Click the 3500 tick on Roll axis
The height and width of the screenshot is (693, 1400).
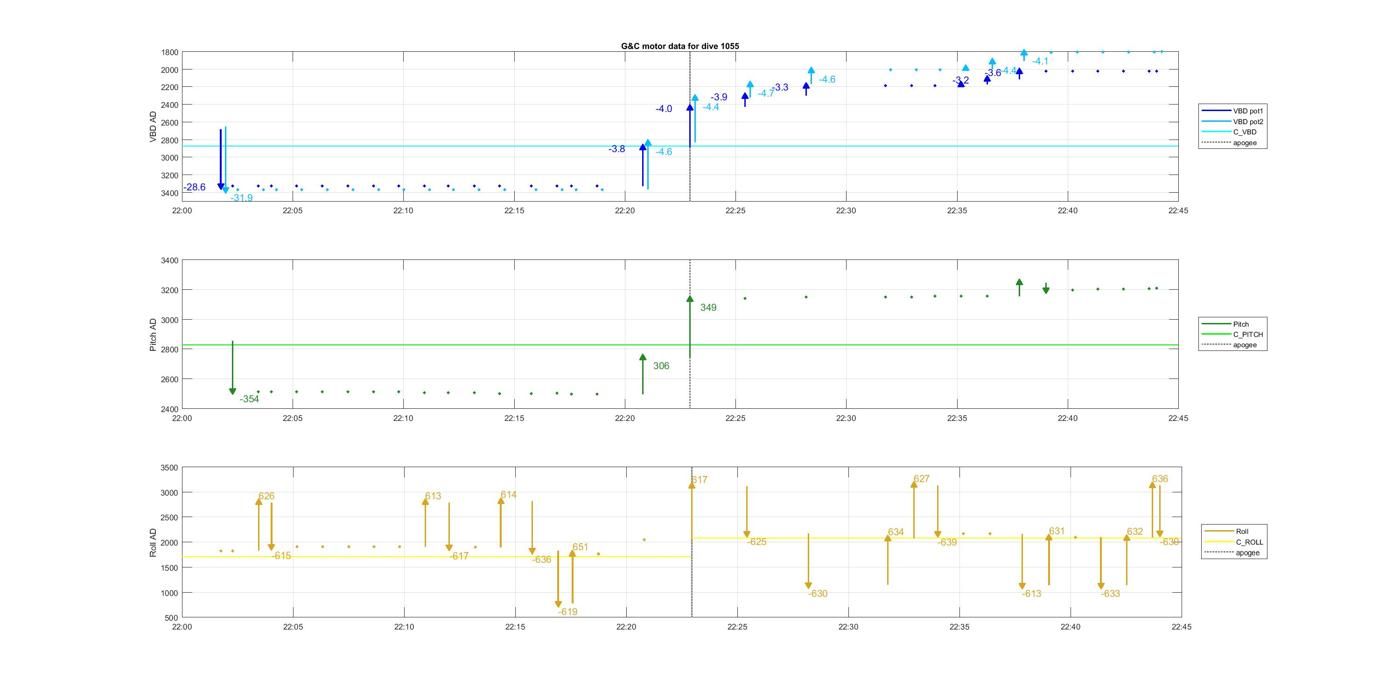pos(171,468)
